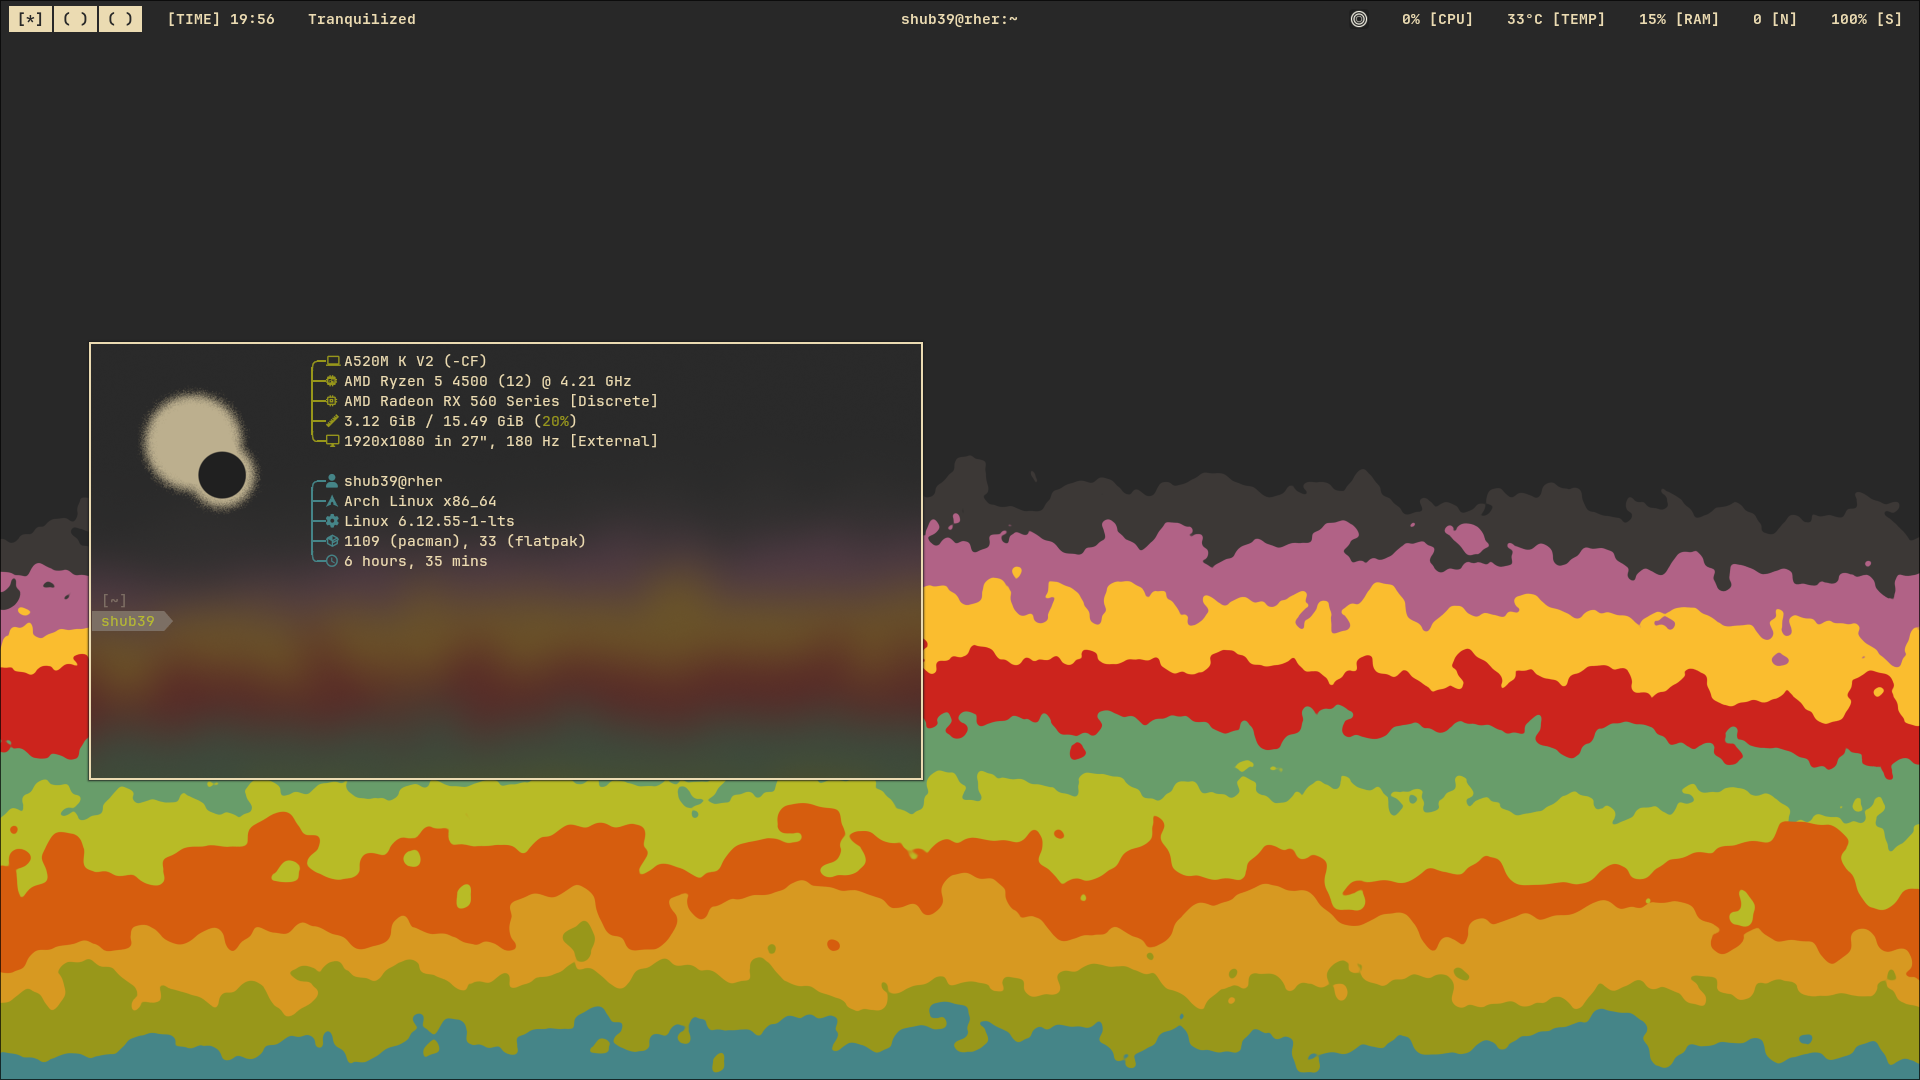
Task: Click the CPU usage indicator in the bar
Action: (x=1437, y=19)
